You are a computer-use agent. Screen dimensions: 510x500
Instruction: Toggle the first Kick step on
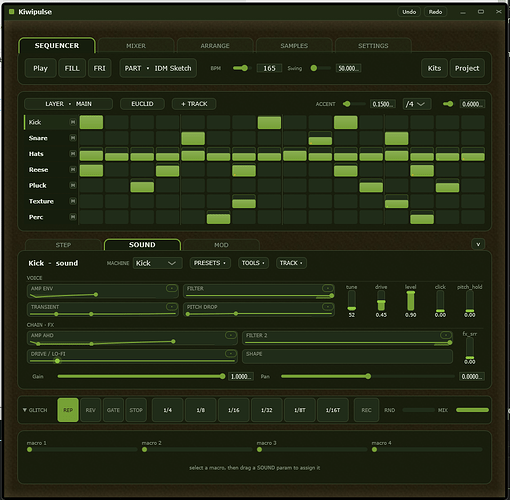pyautogui.click(x=91, y=122)
